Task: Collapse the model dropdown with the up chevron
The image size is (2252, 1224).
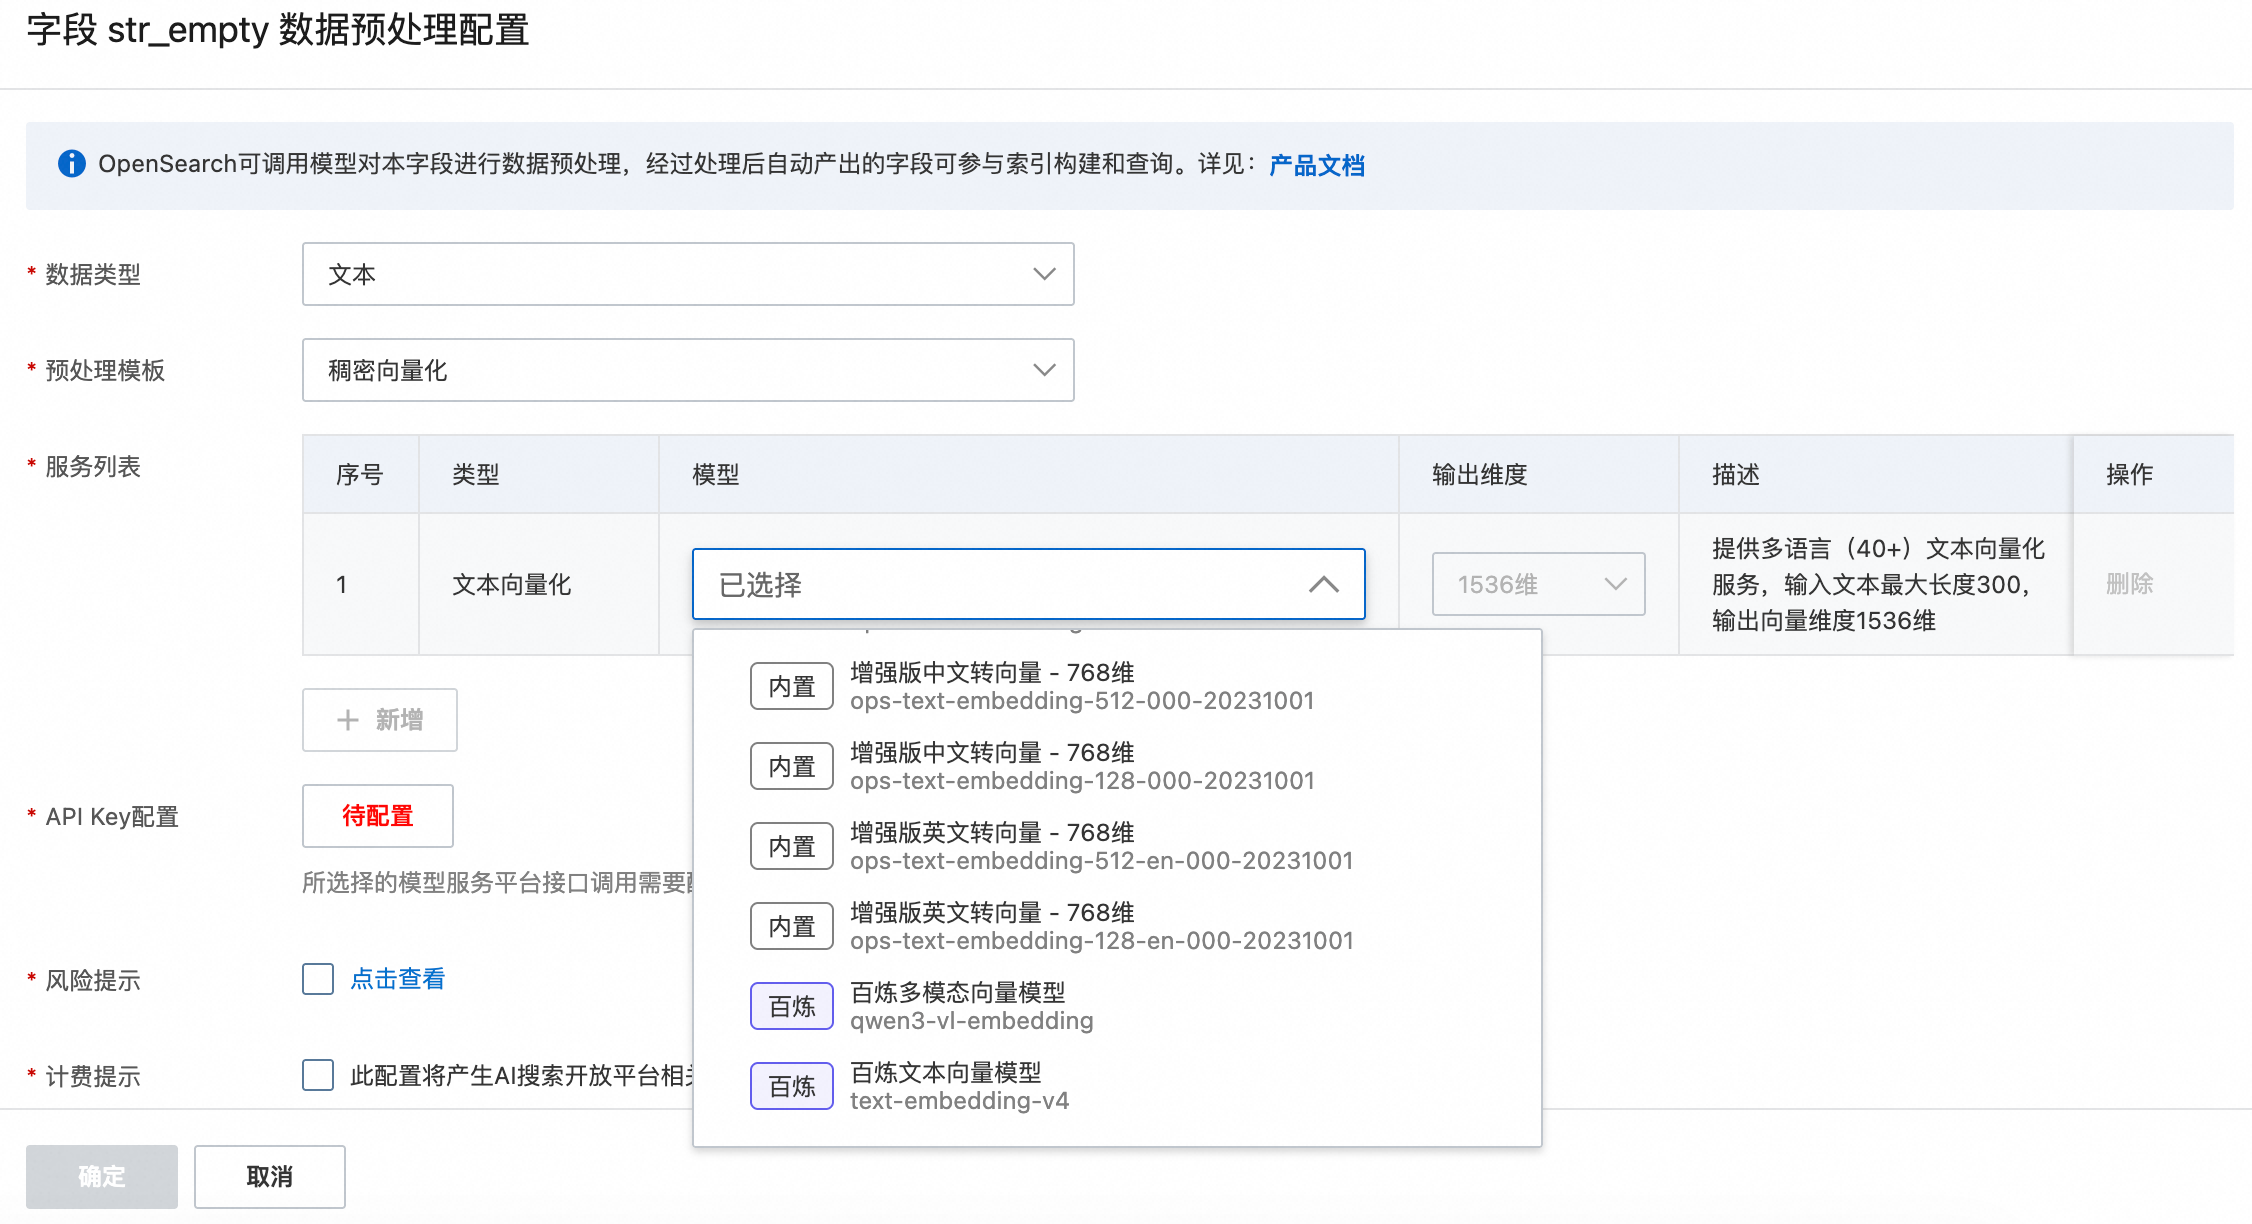Action: (x=1323, y=584)
